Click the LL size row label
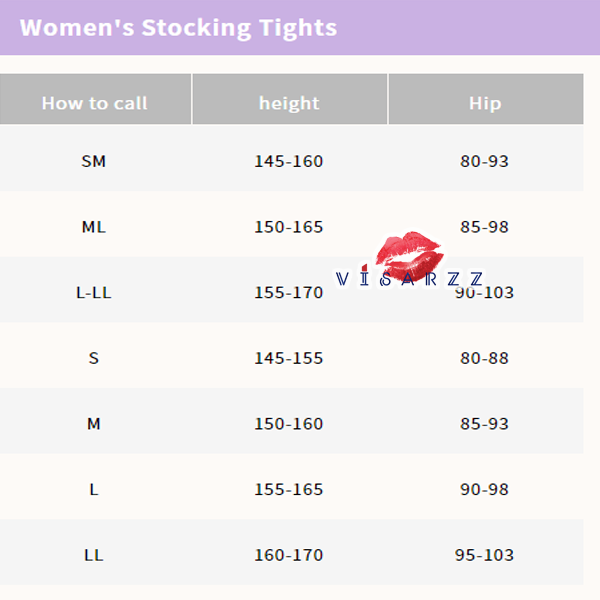600x600 pixels. [93, 555]
